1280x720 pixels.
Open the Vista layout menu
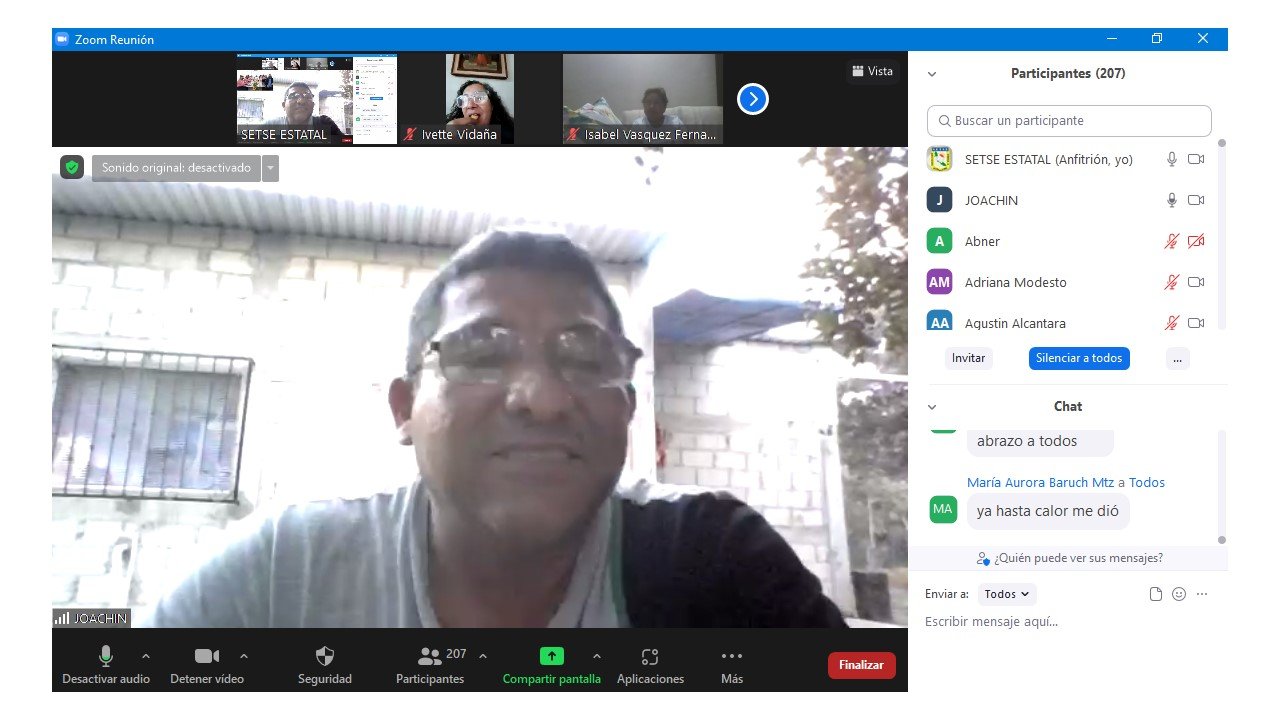(x=872, y=71)
